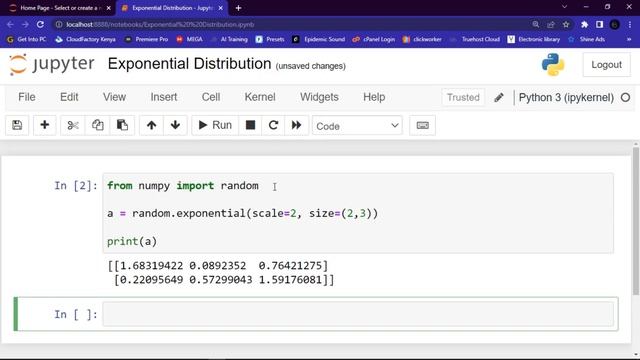Restart kernel and run all cells icon

pos(296,125)
